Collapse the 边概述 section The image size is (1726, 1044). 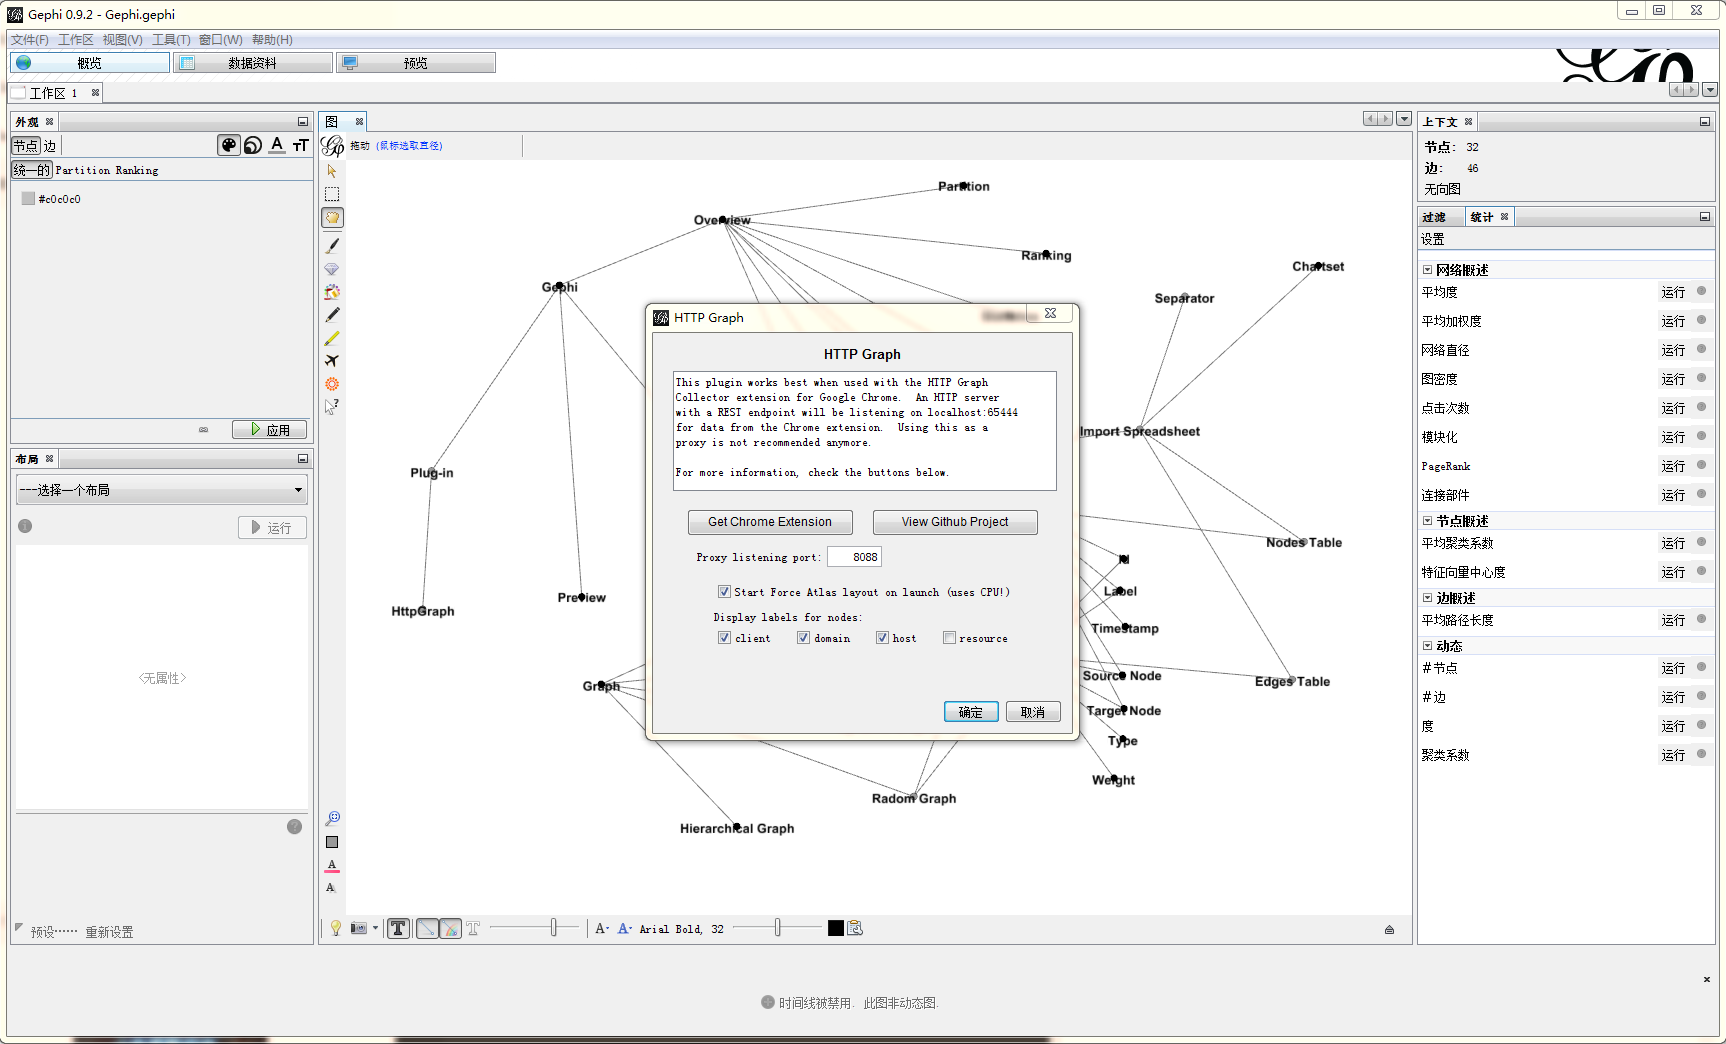1427,598
